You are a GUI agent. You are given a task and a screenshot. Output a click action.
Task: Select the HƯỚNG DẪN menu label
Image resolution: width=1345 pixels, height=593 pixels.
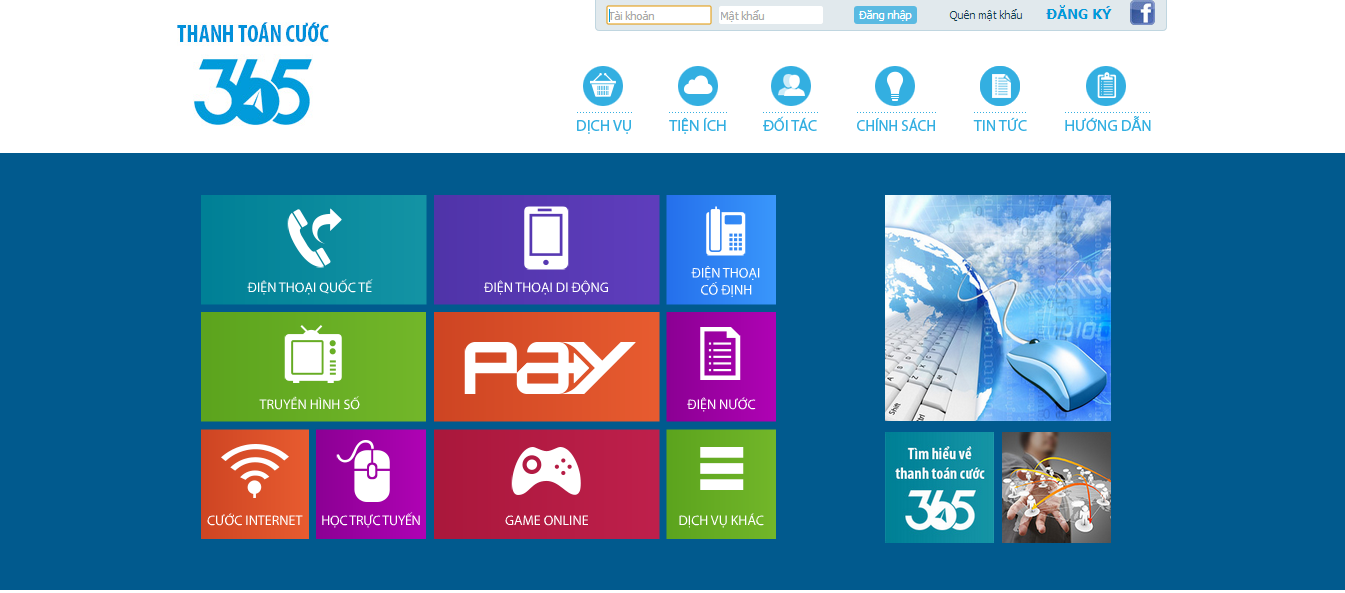tap(1108, 126)
